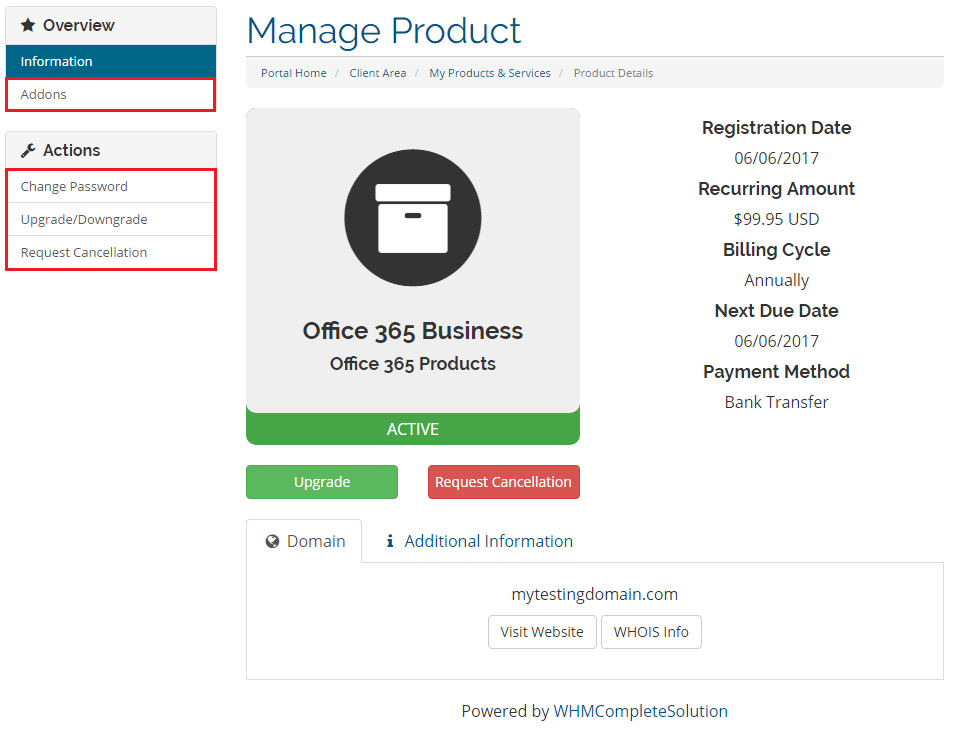Open Upgrade/Downgrade in Actions panel
Image resolution: width=954 pixels, height=733 pixels.
[x=111, y=219]
